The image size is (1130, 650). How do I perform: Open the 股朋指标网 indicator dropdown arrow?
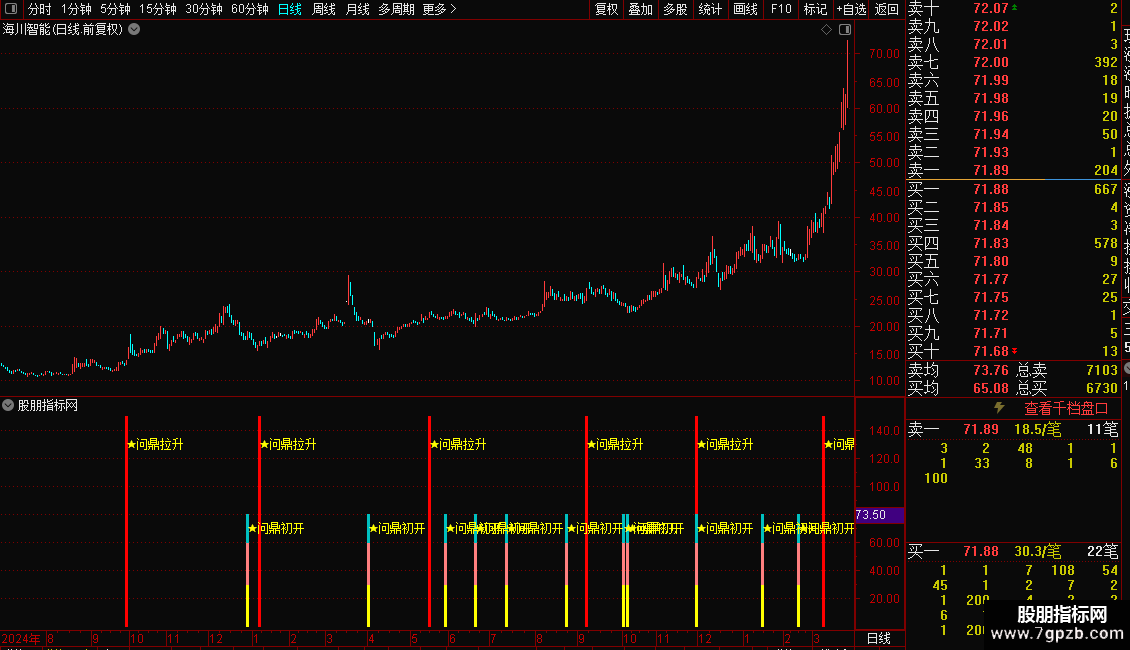pos(8,405)
